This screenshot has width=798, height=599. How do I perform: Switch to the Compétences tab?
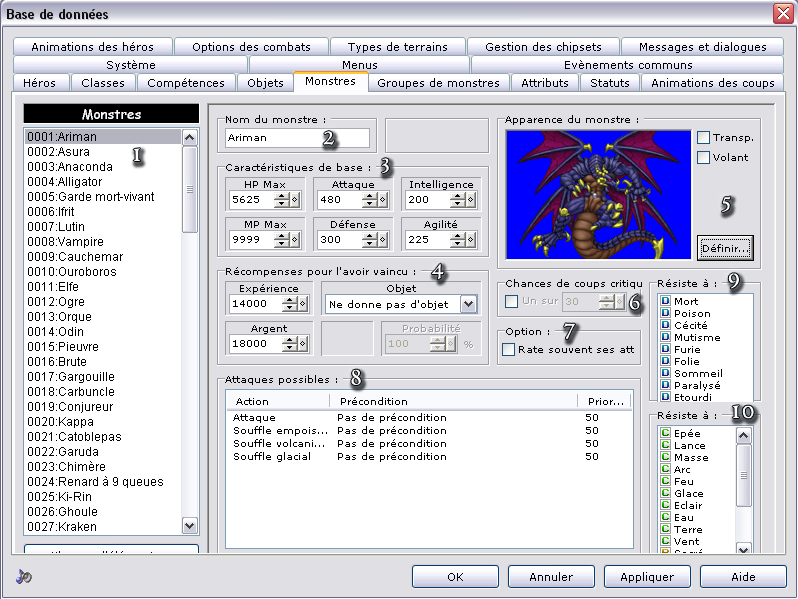click(x=187, y=83)
